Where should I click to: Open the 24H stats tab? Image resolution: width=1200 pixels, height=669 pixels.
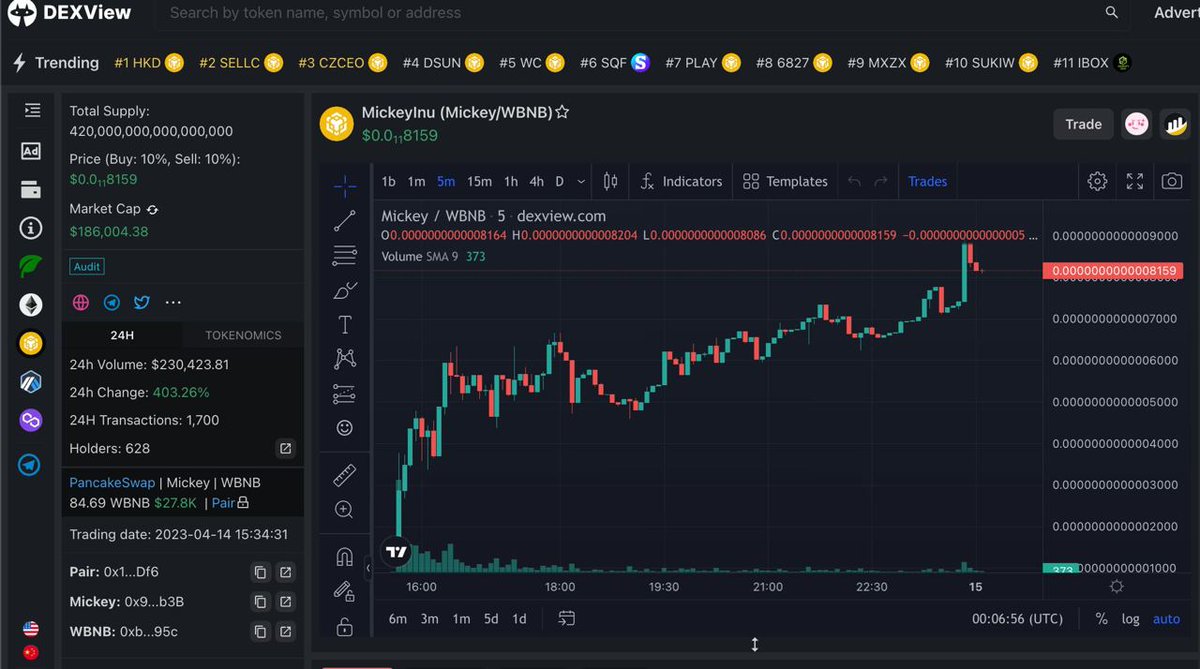[122, 335]
